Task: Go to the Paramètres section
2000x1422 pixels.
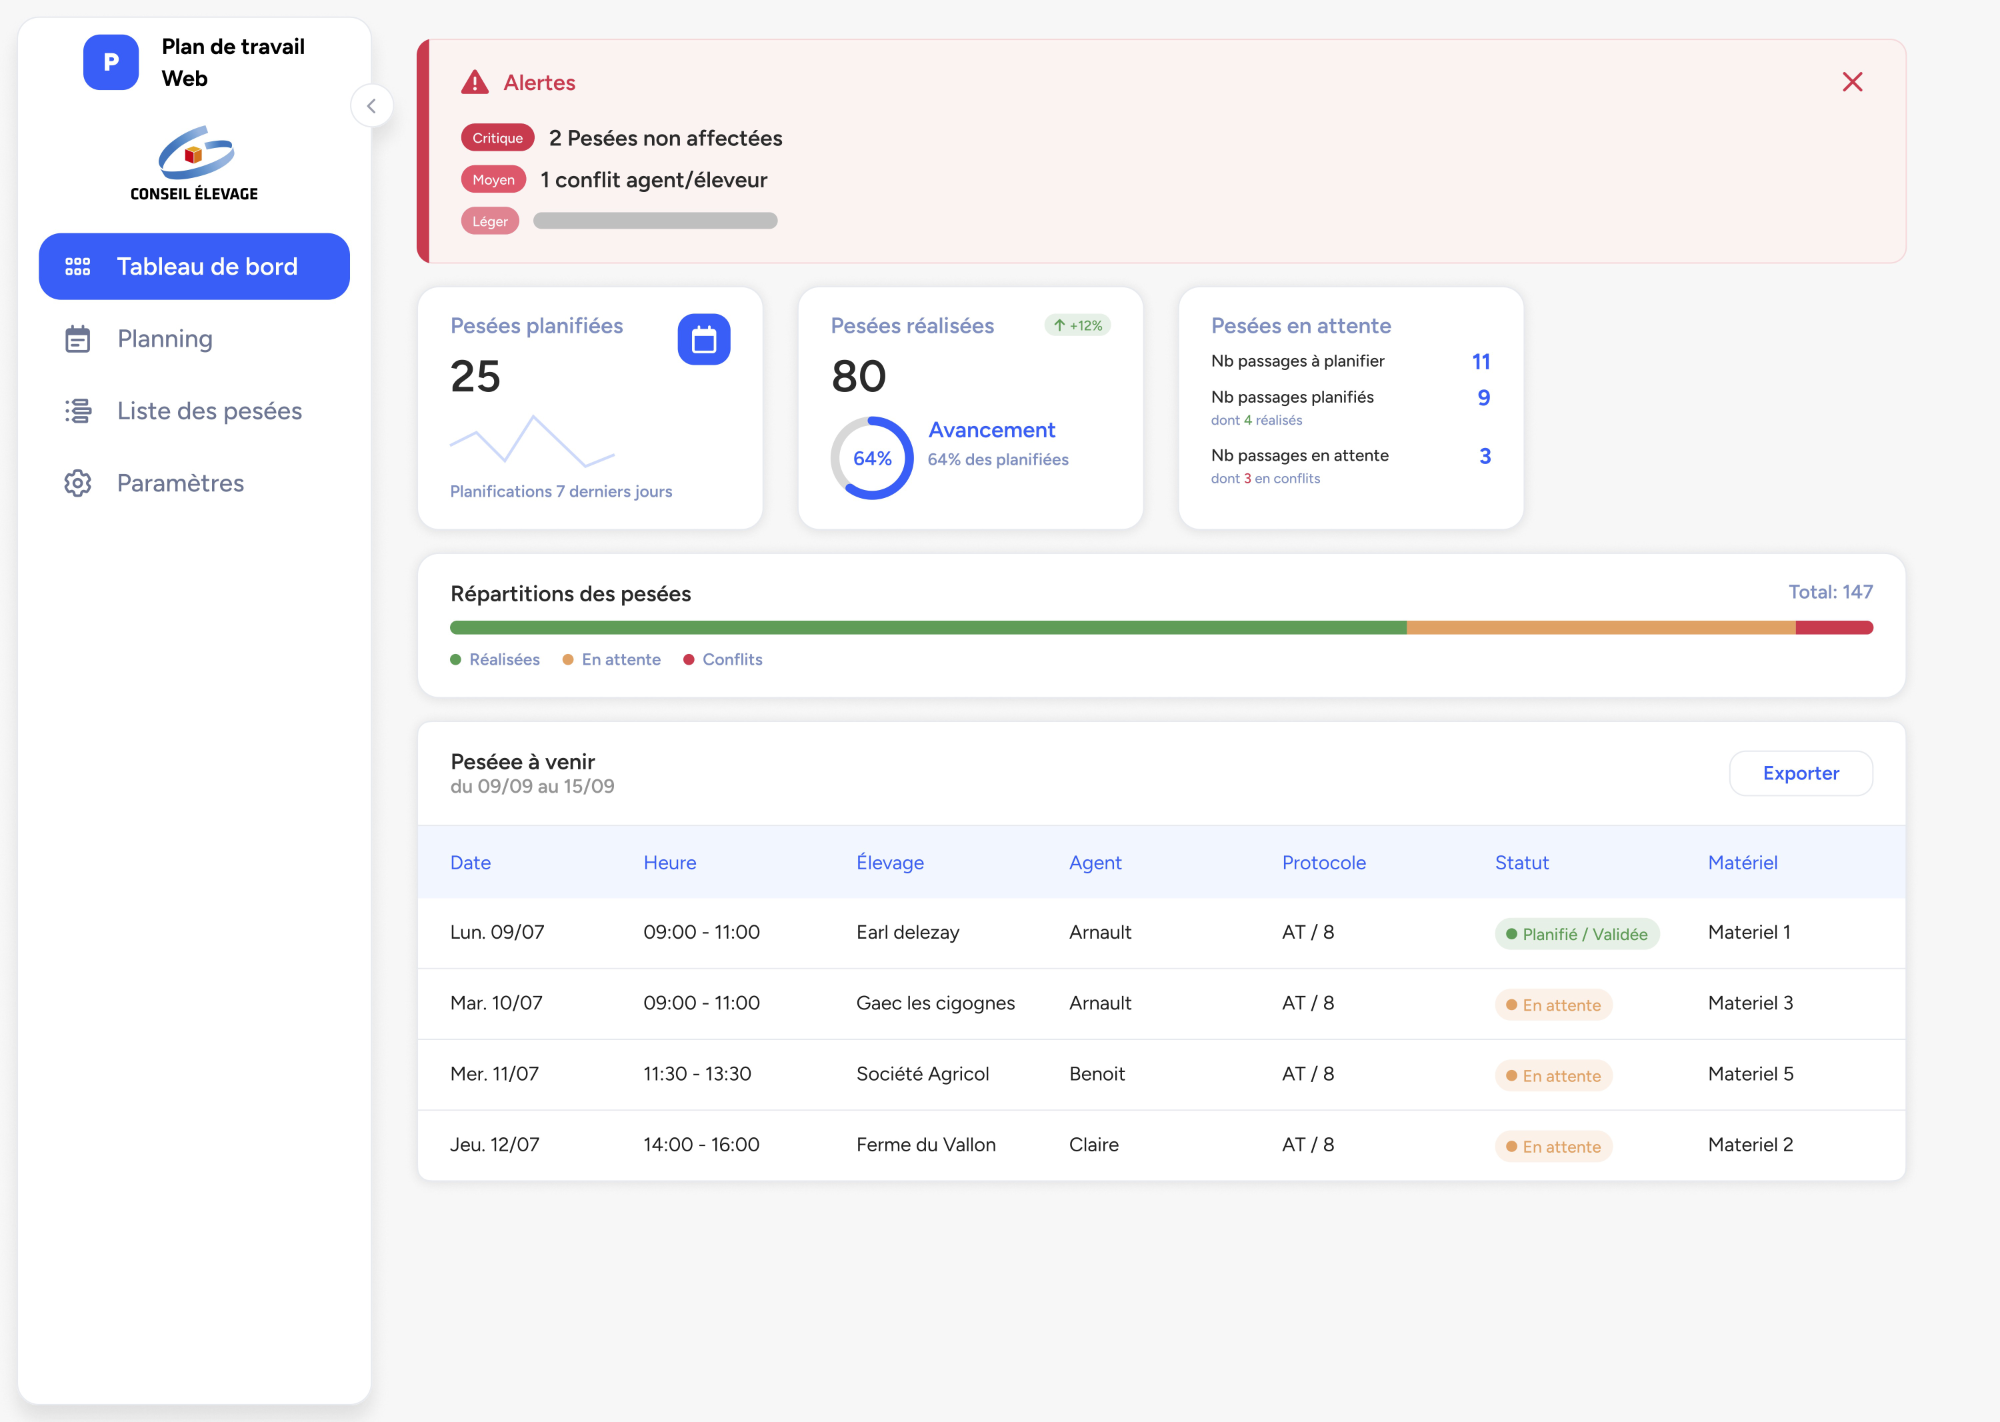Action: click(x=180, y=483)
